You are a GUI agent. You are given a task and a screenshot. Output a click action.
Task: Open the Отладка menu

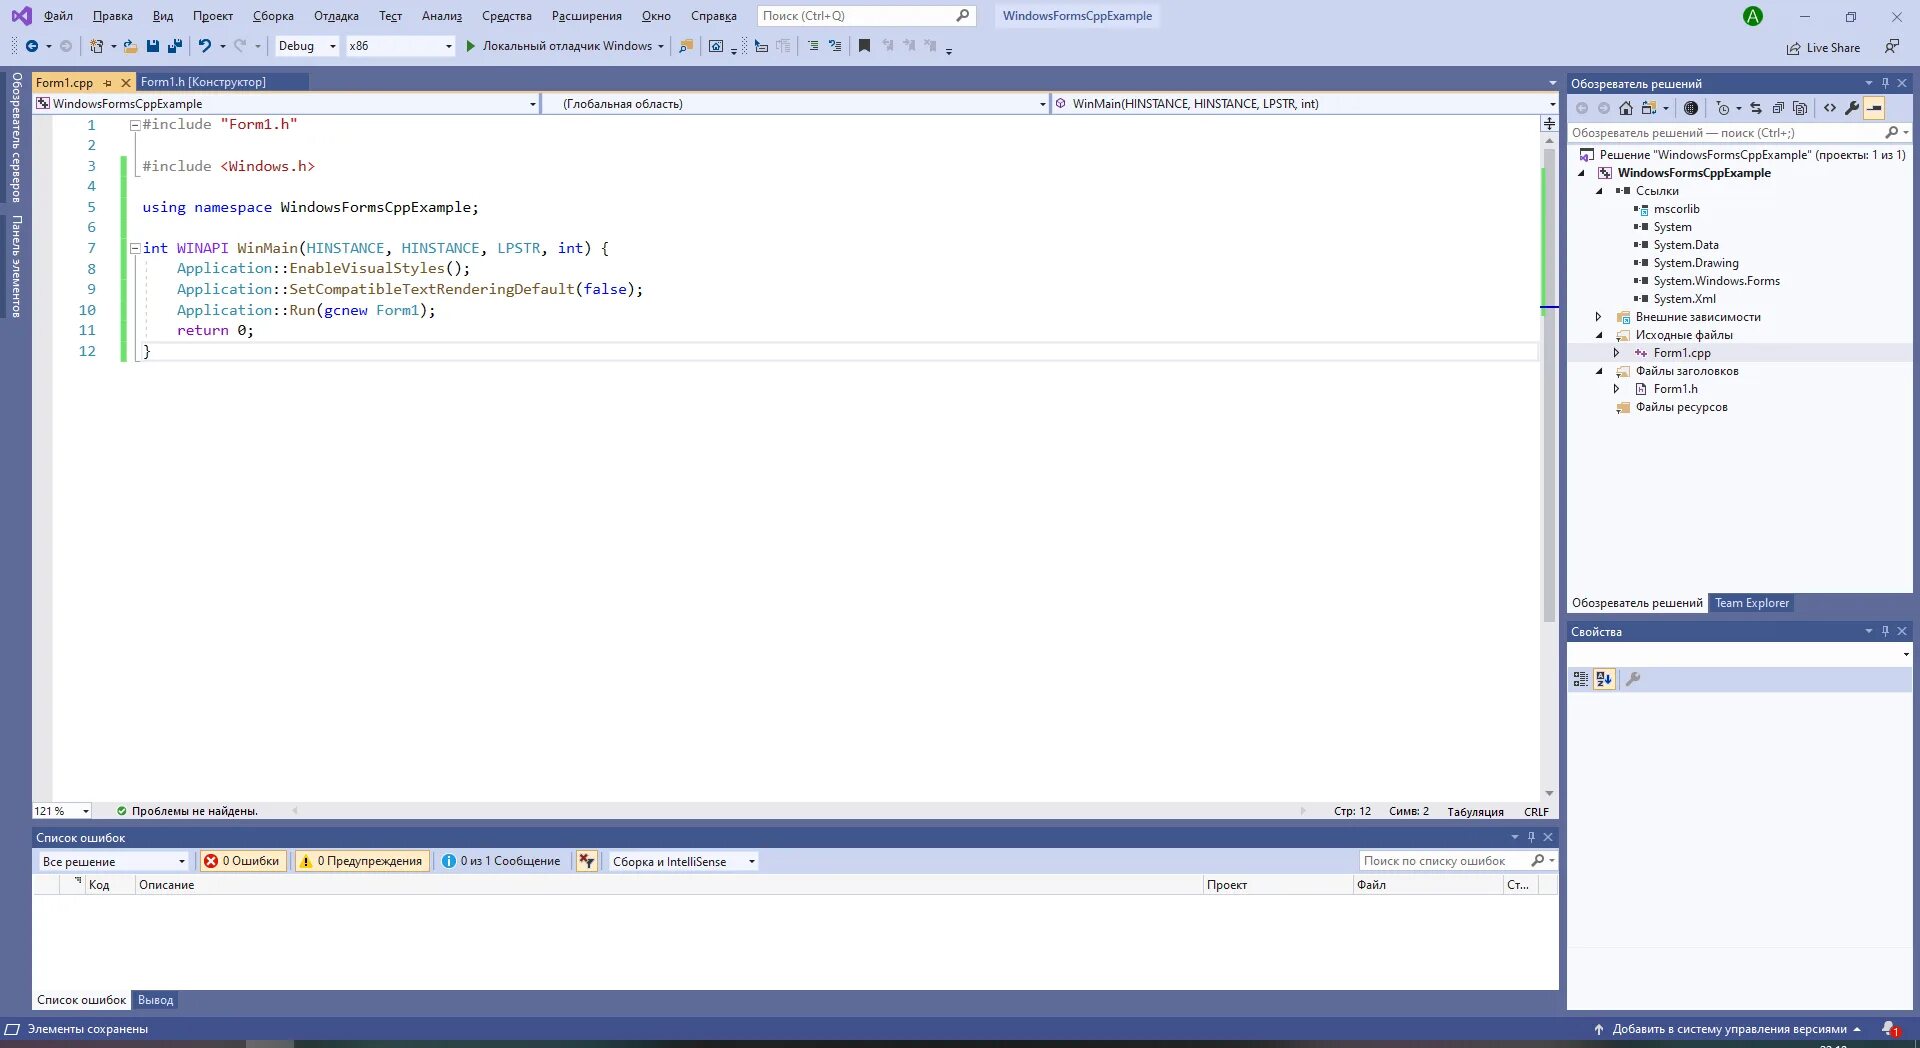[336, 16]
